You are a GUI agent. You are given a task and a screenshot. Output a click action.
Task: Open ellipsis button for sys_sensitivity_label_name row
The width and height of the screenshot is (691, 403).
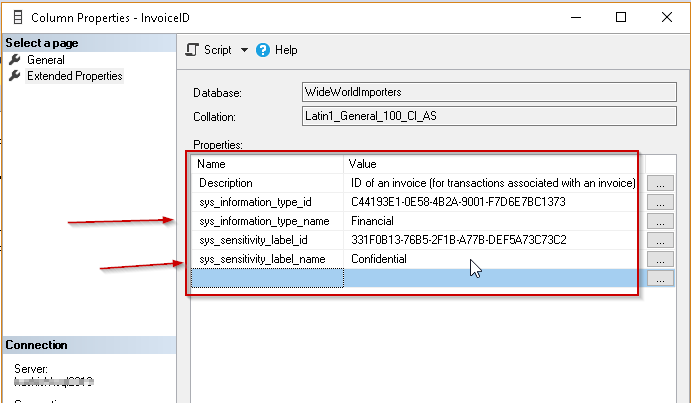[x=659, y=259]
